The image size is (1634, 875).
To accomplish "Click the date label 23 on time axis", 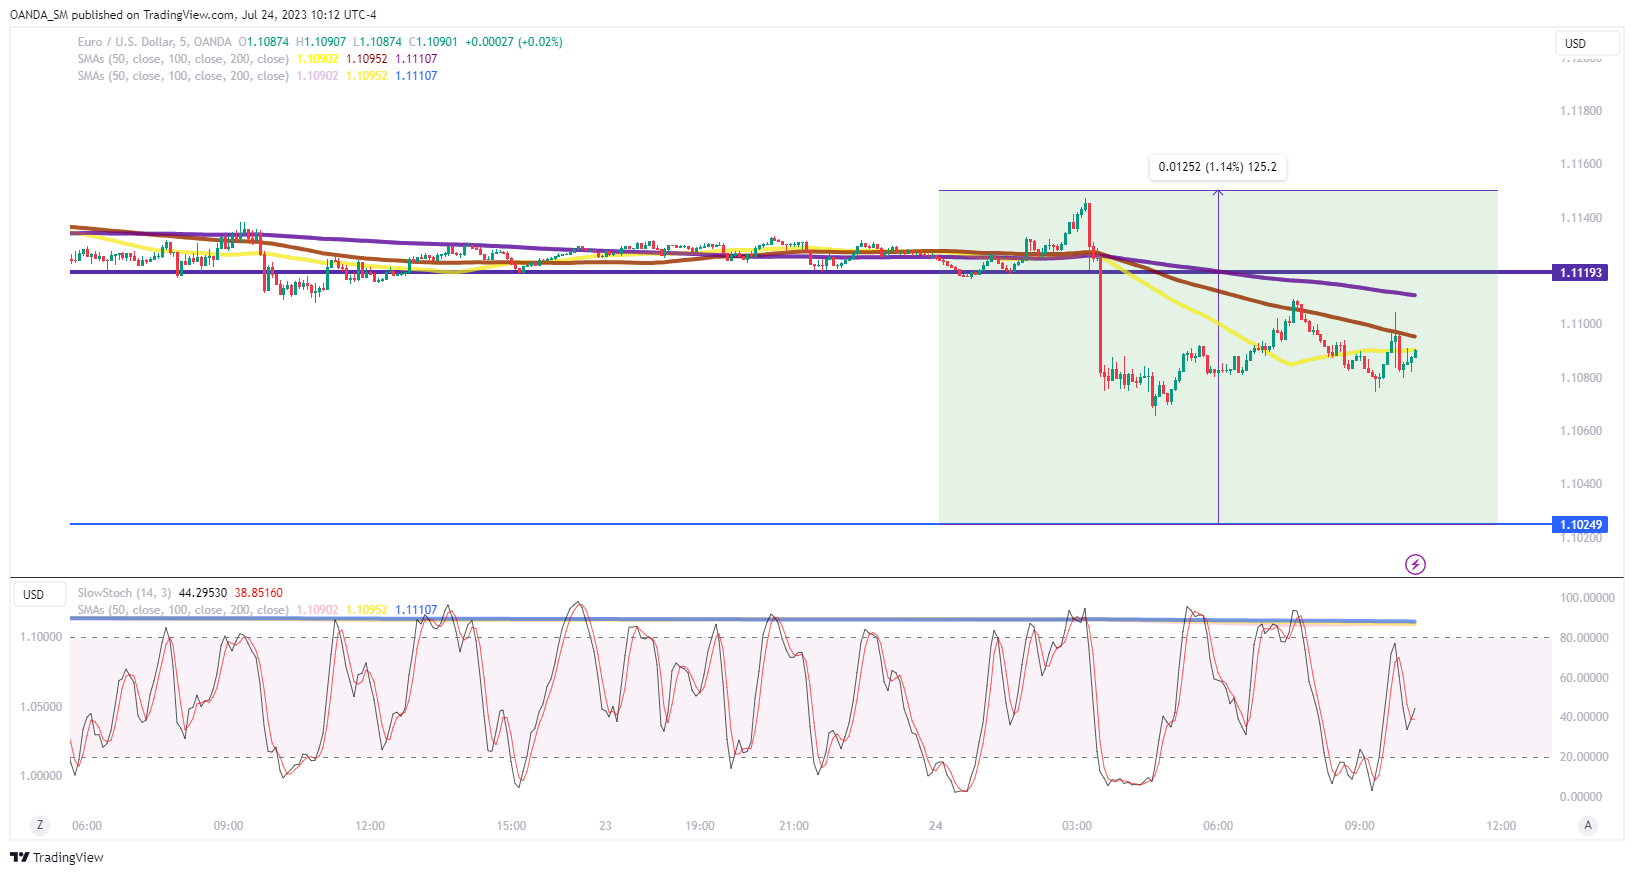I will [605, 826].
